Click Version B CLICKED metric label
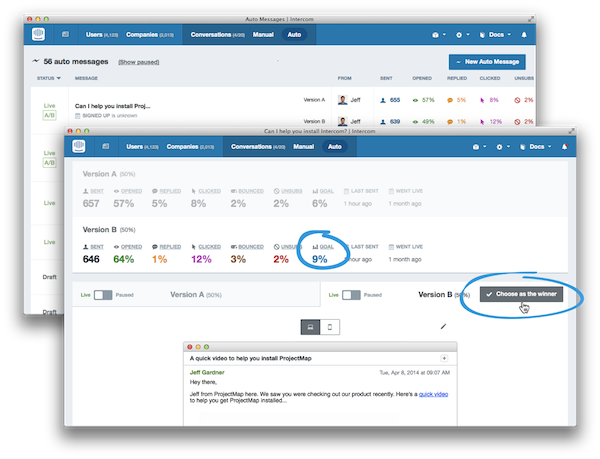 (x=206, y=247)
